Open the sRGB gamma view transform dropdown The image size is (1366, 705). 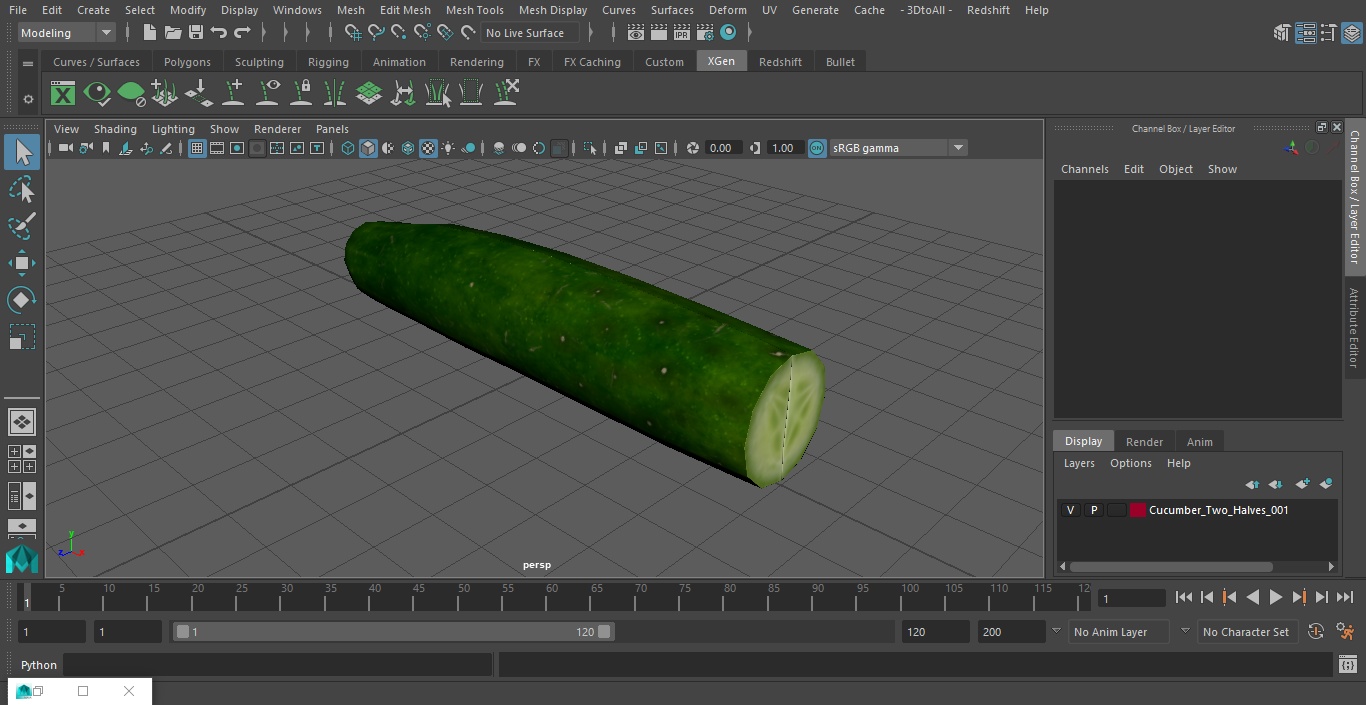click(x=898, y=148)
